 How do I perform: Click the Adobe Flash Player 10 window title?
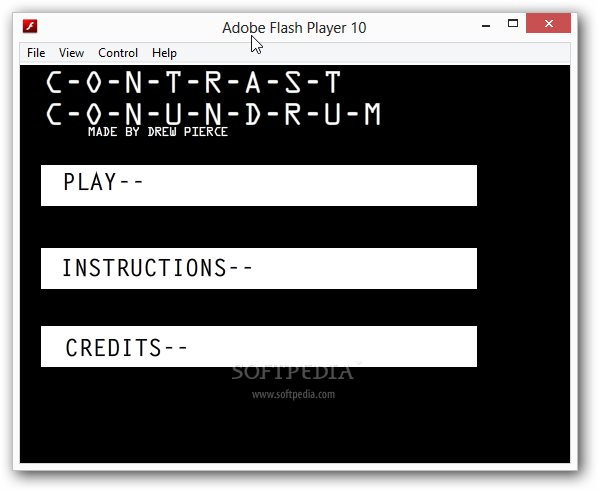(x=294, y=28)
